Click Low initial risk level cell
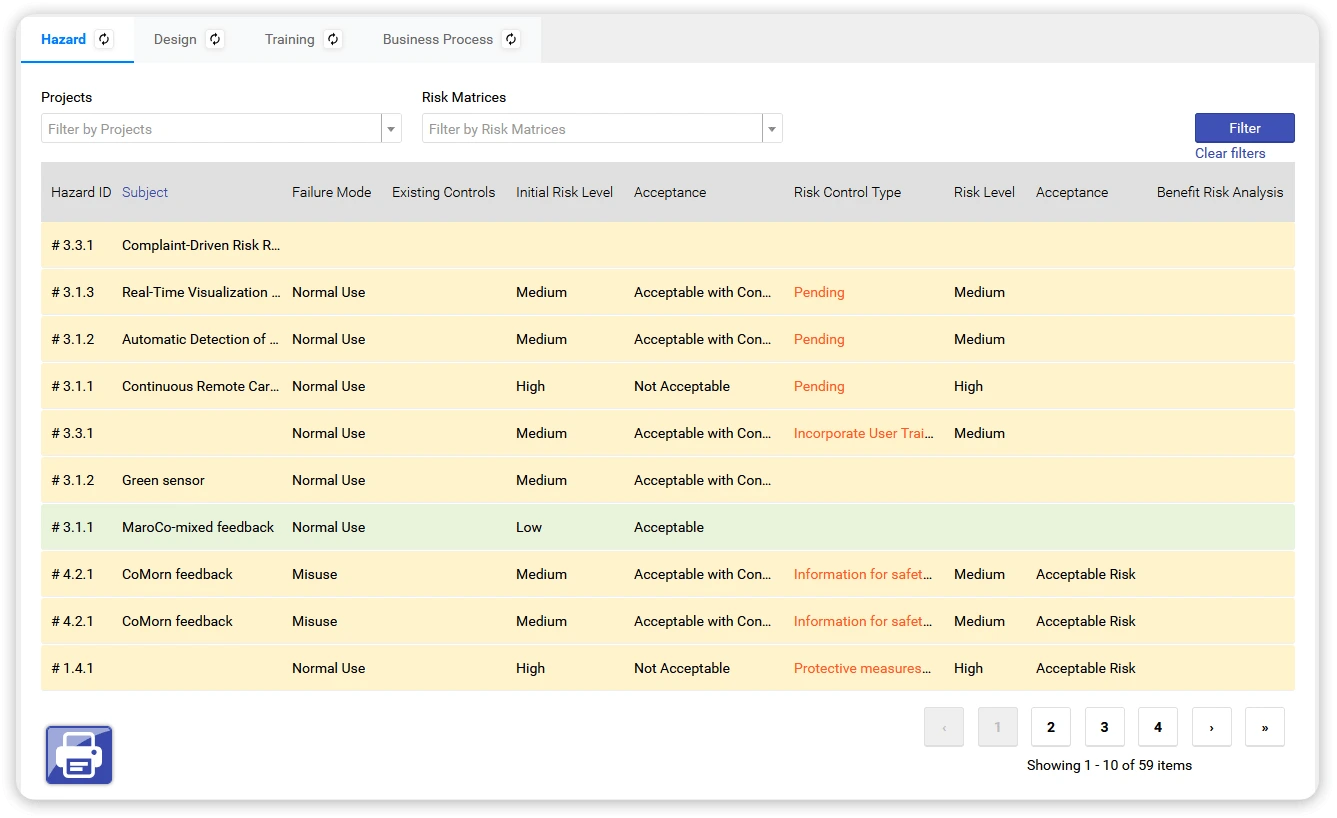The height and width of the screenshot is (818, 1337). [x=529, y=527]
